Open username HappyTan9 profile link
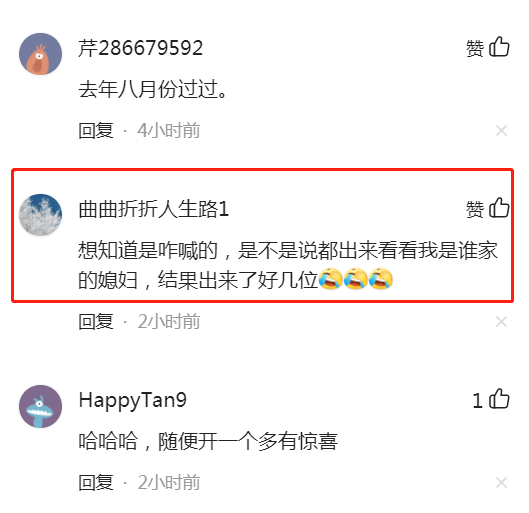529x513 pixels. tap(133, 401)
